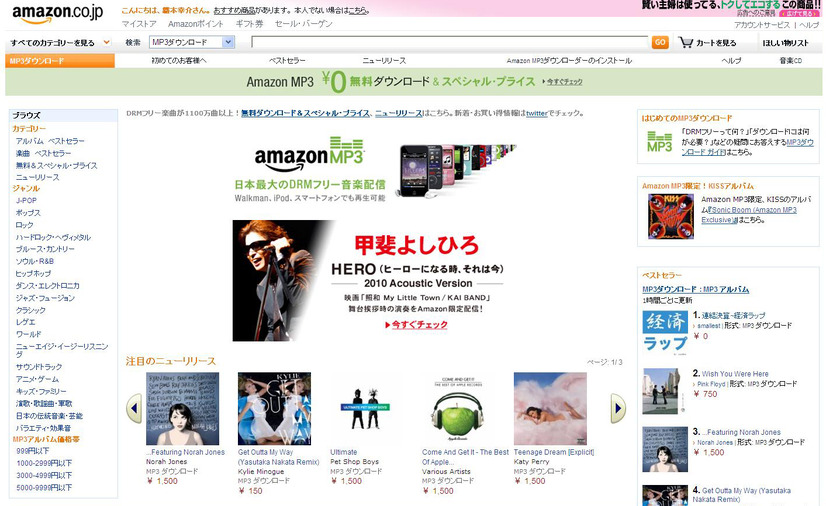Viewport: 826px width, 506px height.
Task: Click Sonic Boom (Amazon MP3 Exclusive) link
Action: [749, 215]
